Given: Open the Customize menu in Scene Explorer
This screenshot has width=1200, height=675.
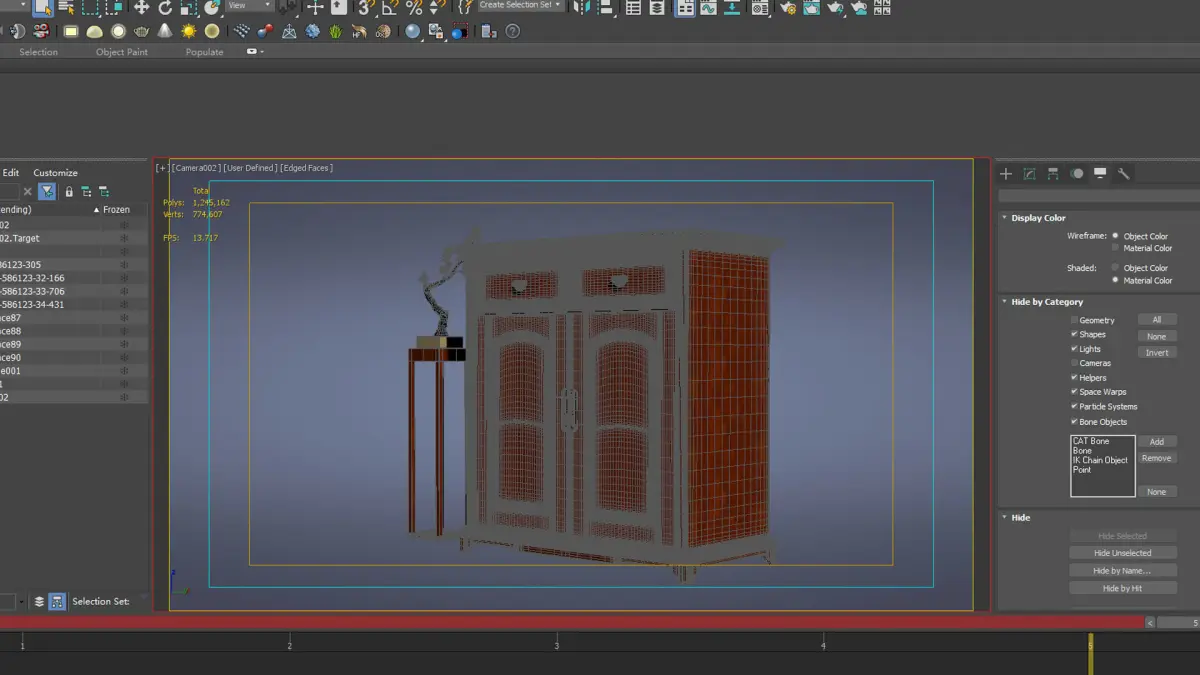Looking at the screenshot, I should [x=55, y=173].
